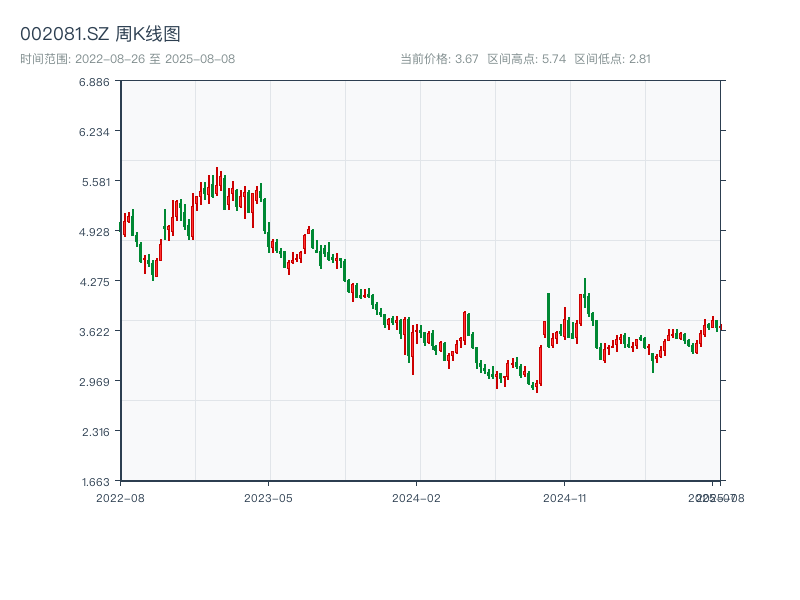This screenshot has height=600, width=800.
Task: Click the 2024-11 x-axis date label
Action: click(565, 497)
